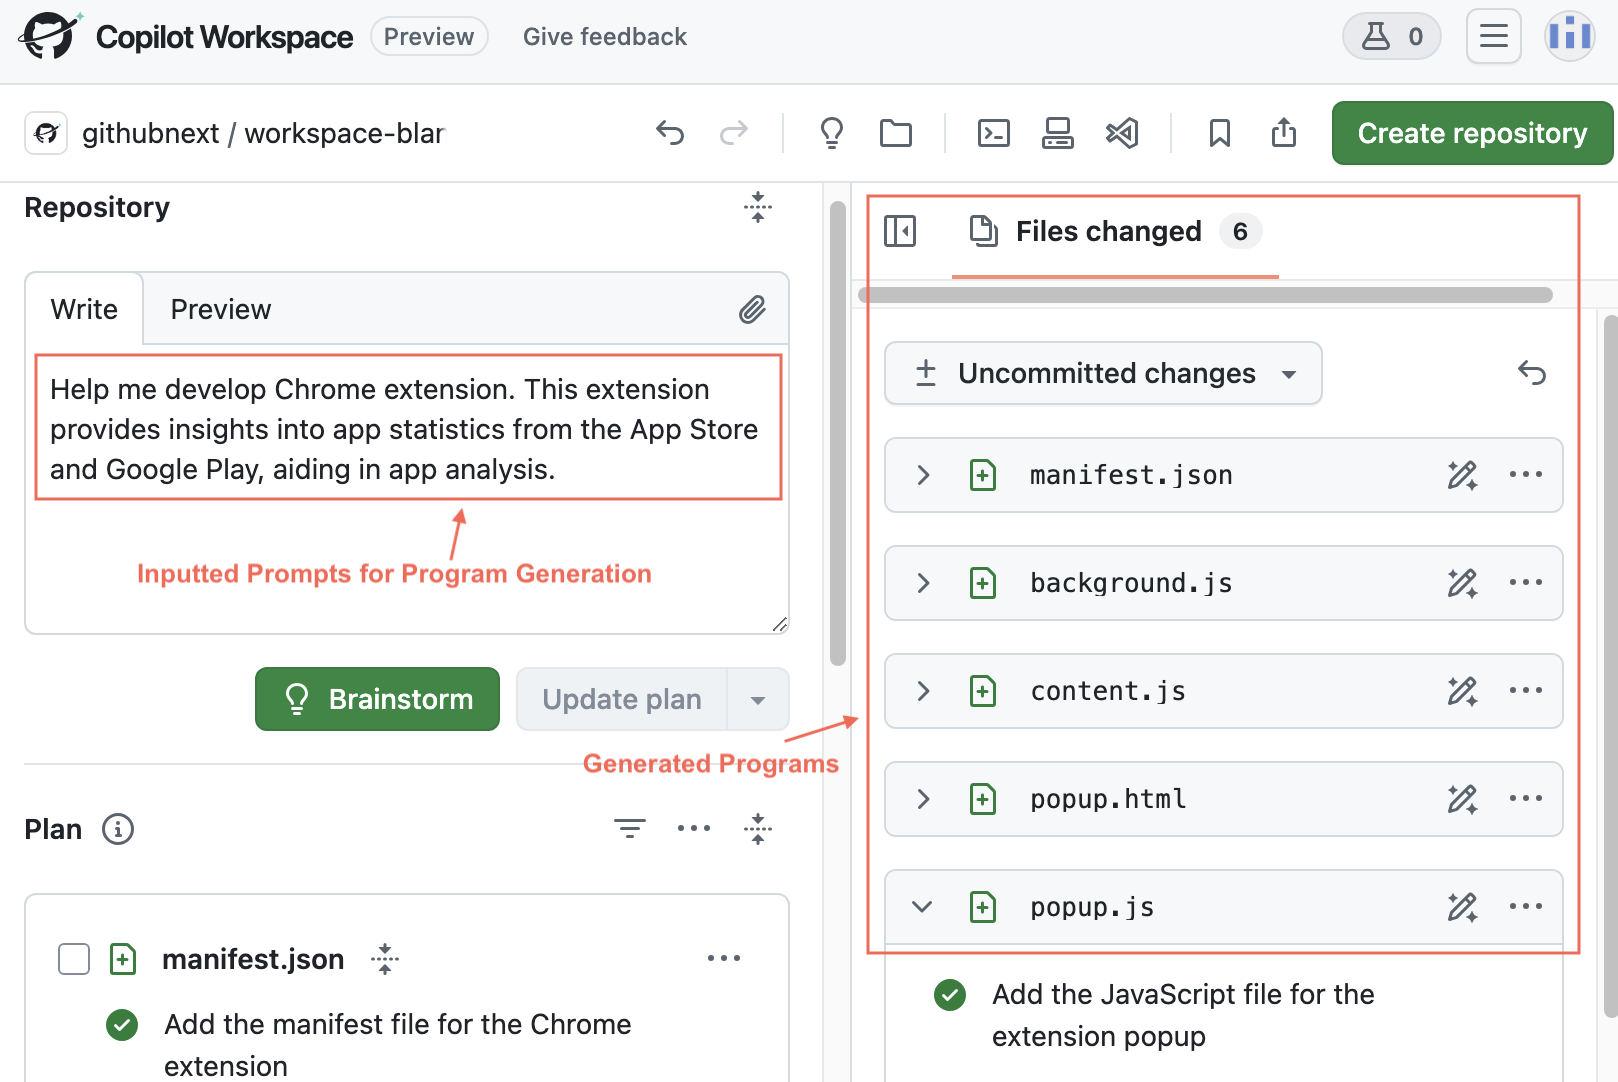Switch to the Preview tab in editor
Image resolution: width=1618 pixels, height=1082 pixels.
tap(220, 310)
